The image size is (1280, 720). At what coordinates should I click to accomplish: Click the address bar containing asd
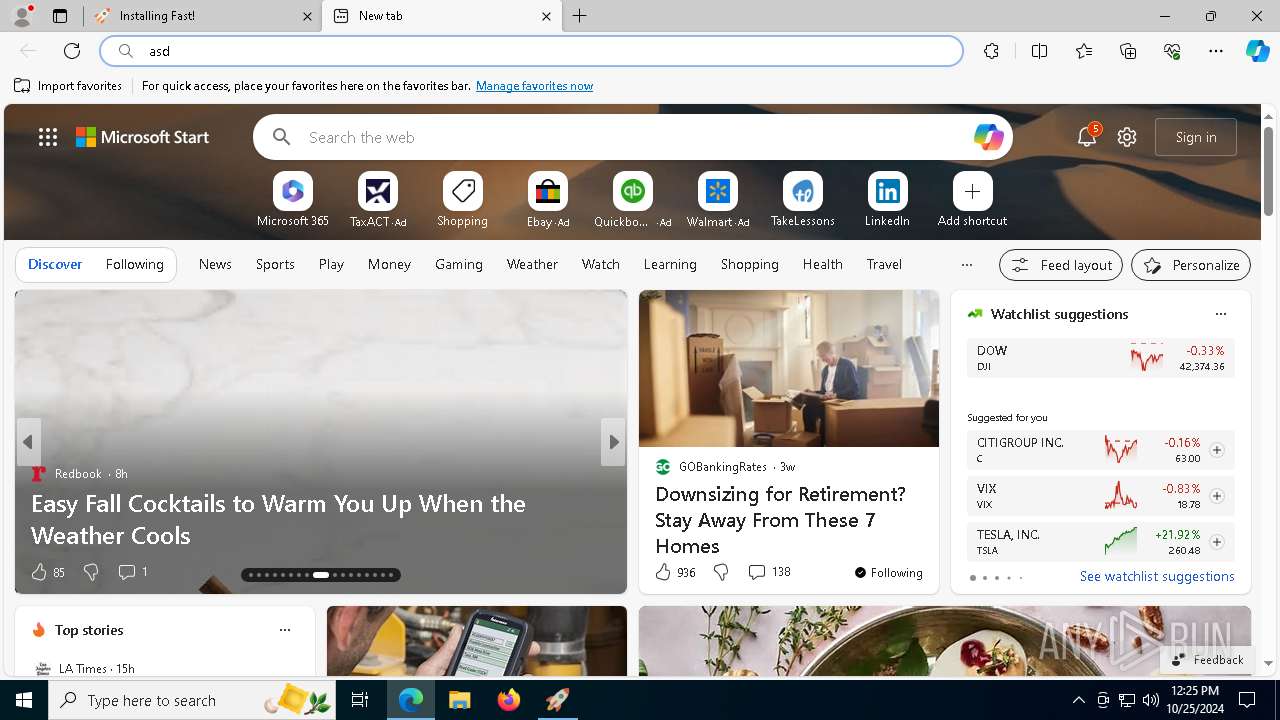(532, 51)
